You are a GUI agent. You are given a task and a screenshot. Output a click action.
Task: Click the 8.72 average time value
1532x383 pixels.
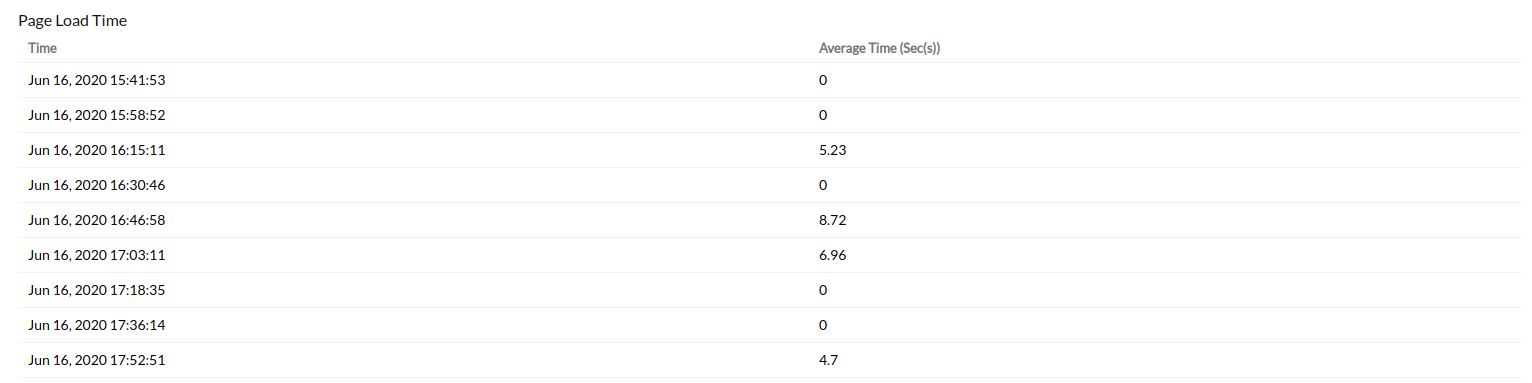833,220
